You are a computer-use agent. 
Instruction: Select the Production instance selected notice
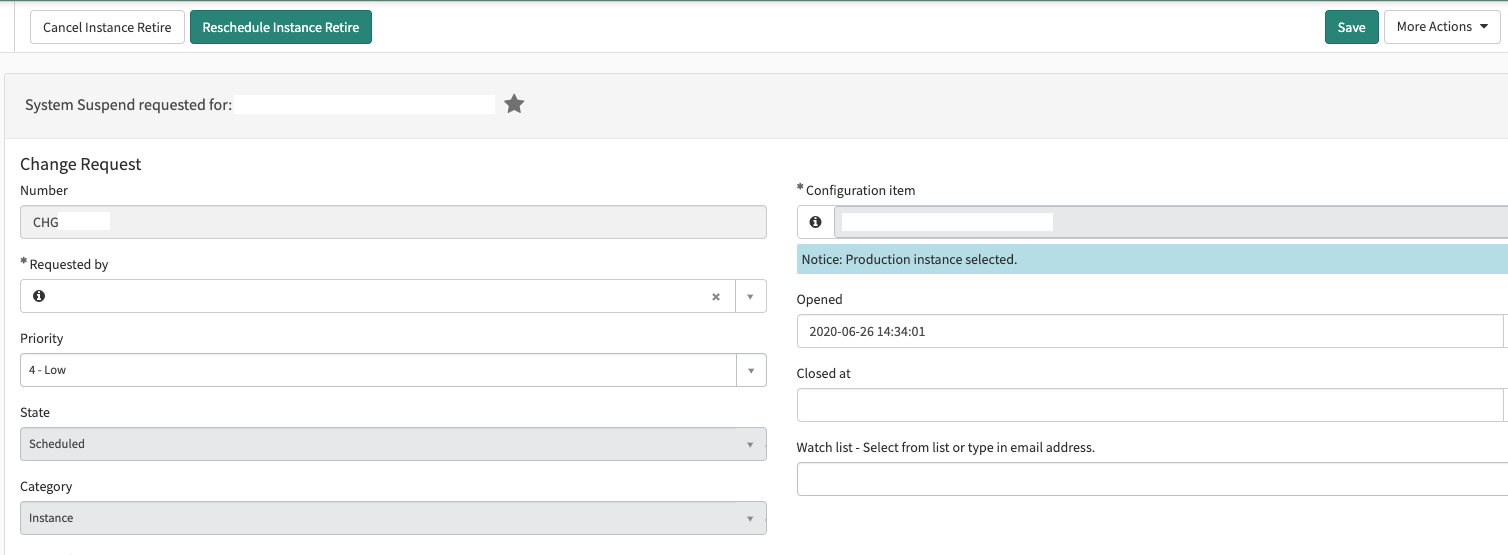(x=1152, y=259)
